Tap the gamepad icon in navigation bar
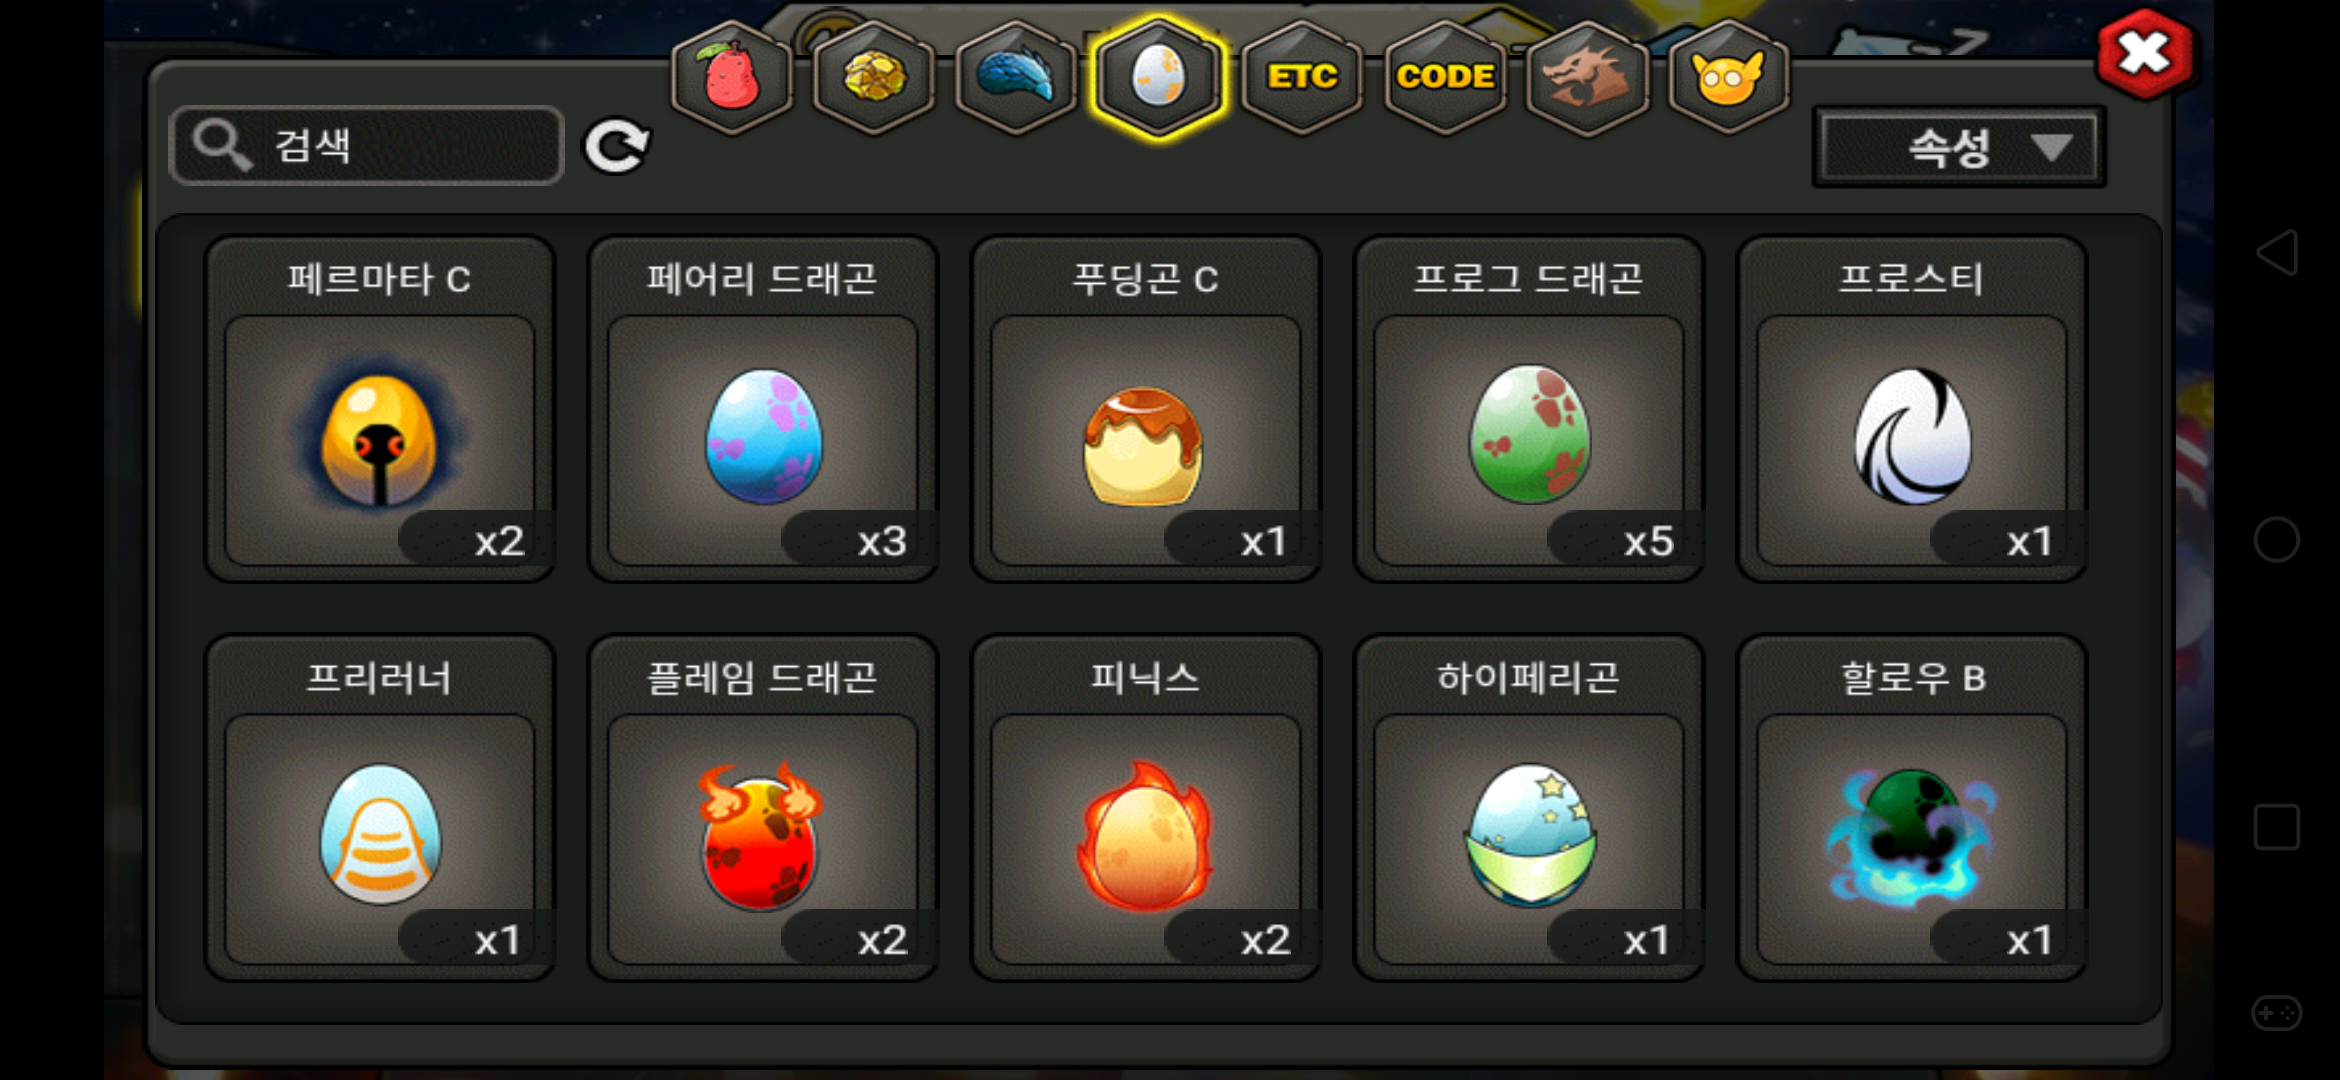 coord(2277,1013)
